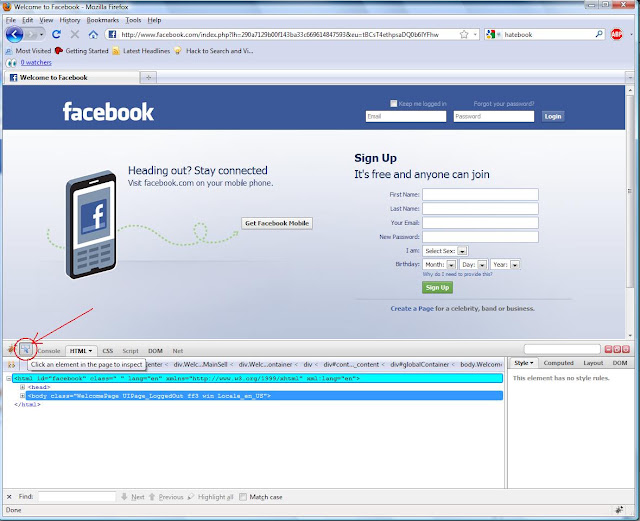Screen dimensions: 640x521
Task: Click the Adblock Plus ABP icon
Action: (x=616, y=34)
